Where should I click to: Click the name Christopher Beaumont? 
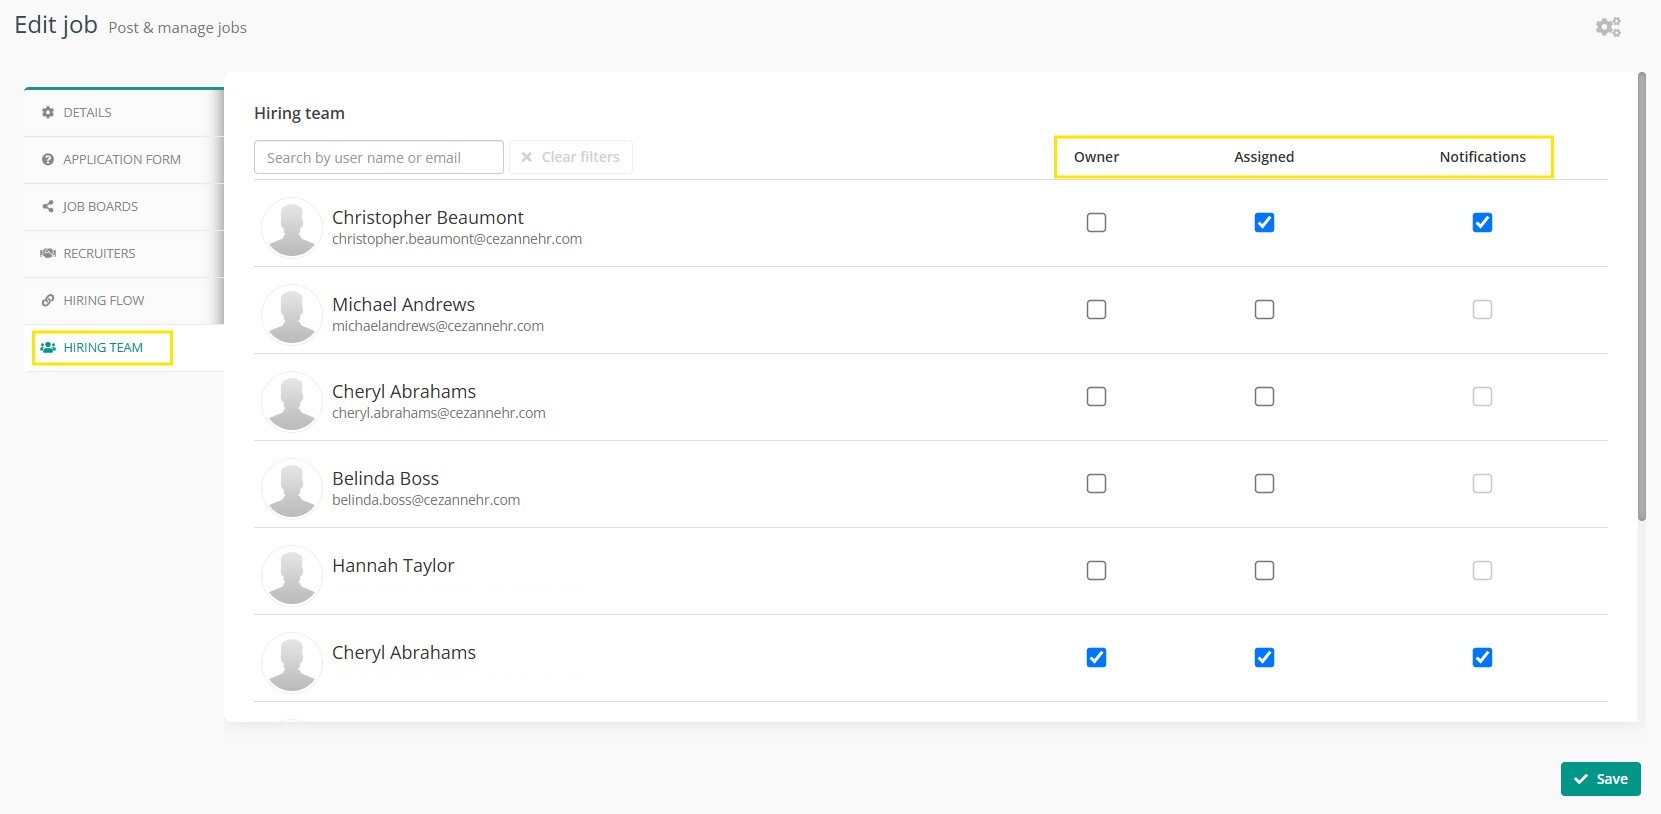point(428,218)
